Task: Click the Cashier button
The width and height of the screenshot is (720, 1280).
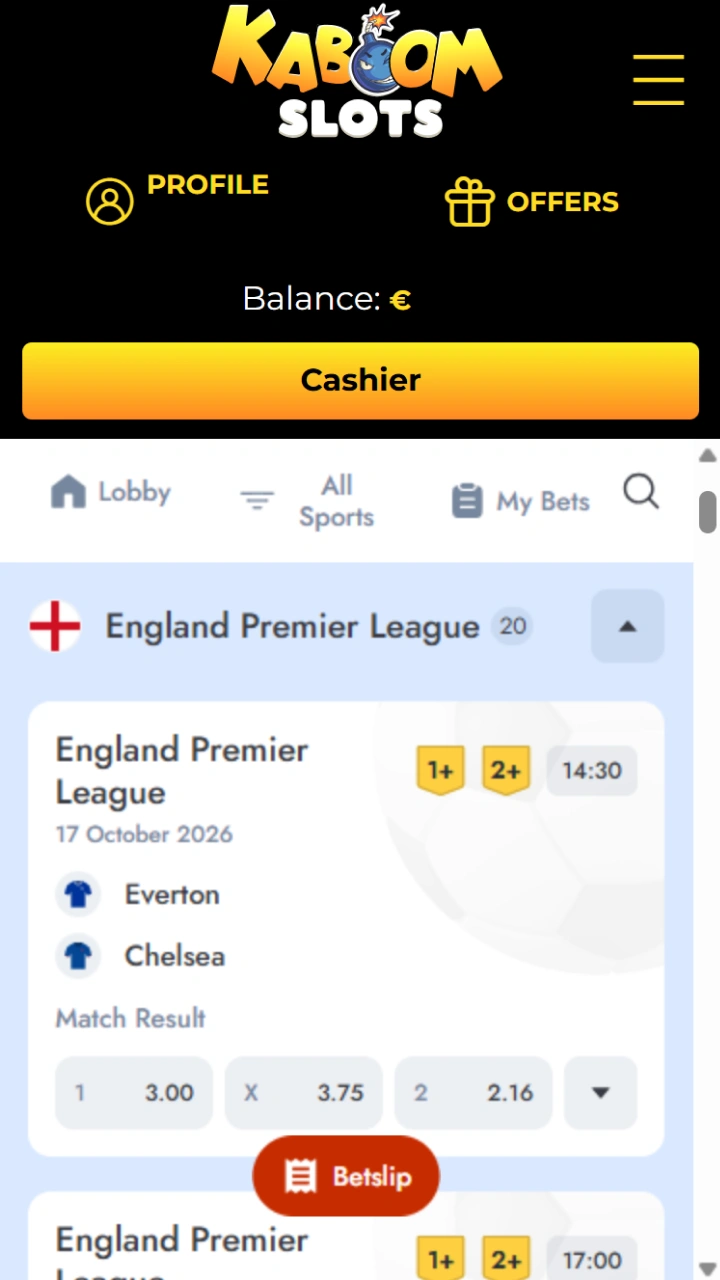Action: [x=360, y=380]
